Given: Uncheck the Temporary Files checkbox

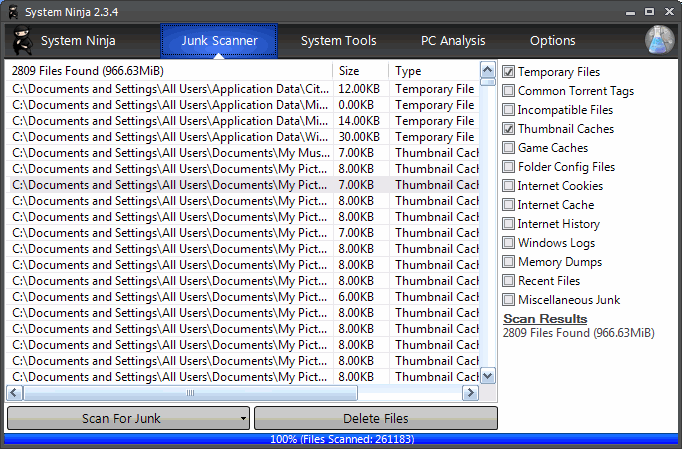Looking at the screenshot, I should (x=509, y=72).
